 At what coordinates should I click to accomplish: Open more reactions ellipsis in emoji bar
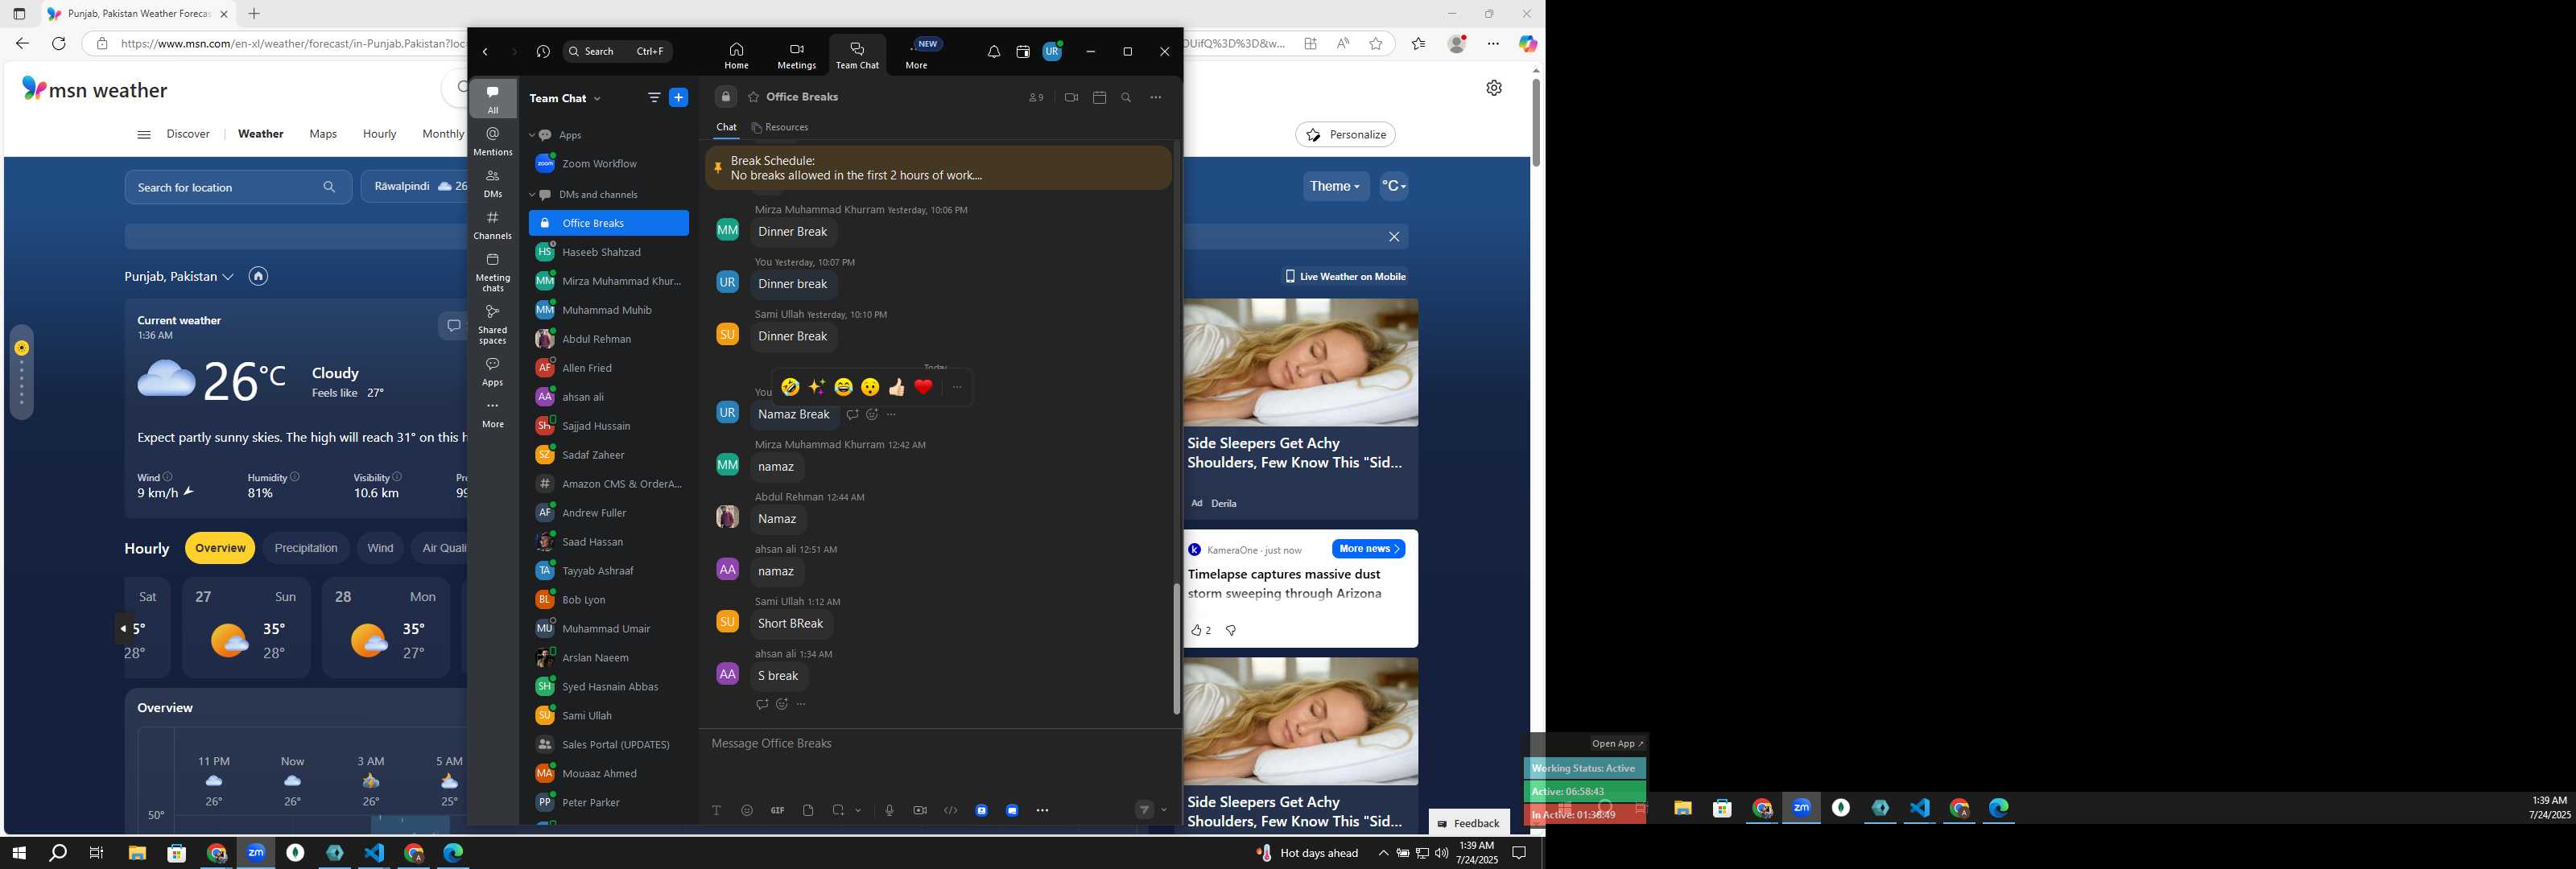tap(957, 387)
